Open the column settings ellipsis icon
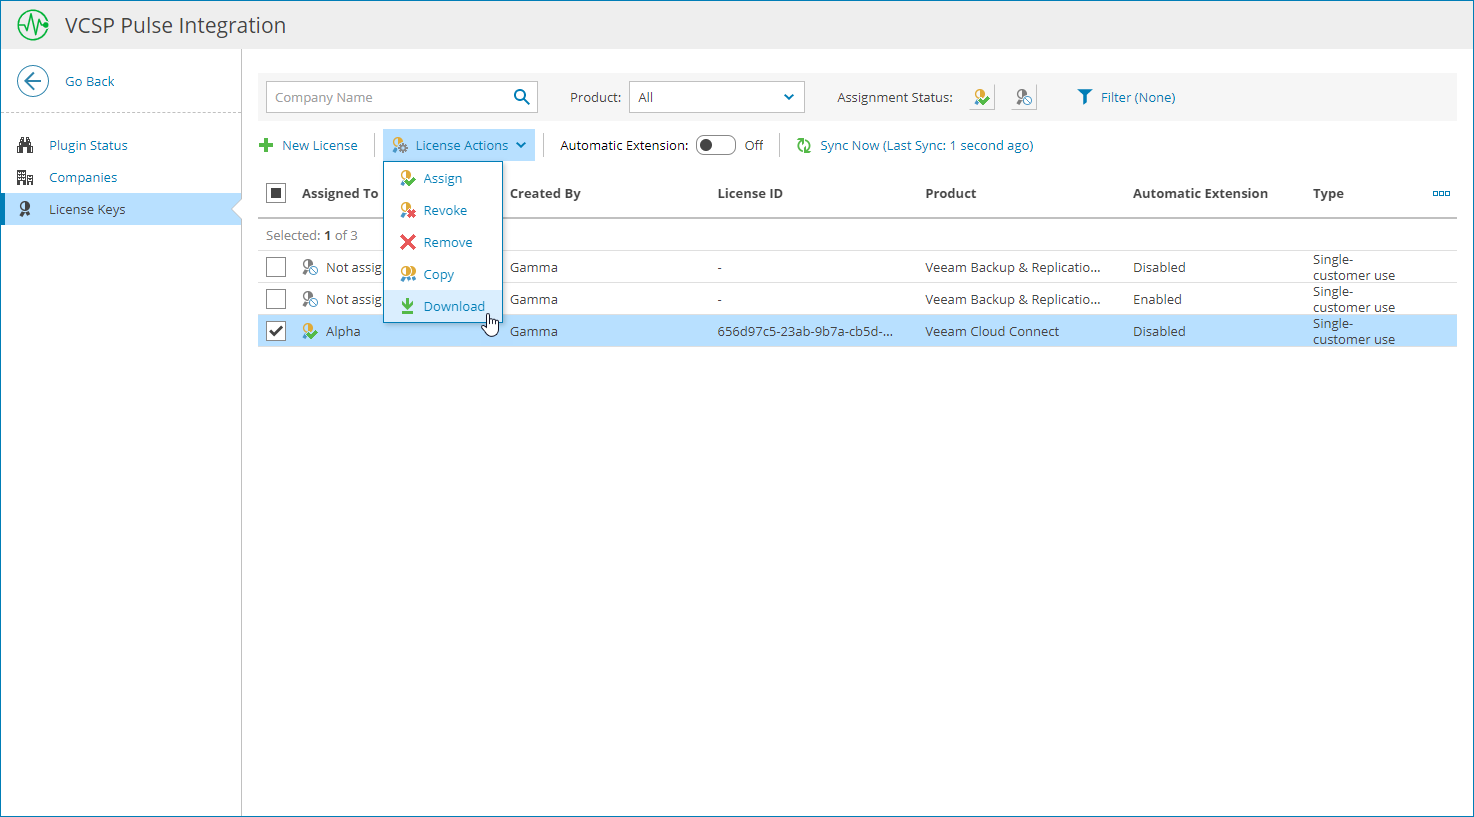 click(1441, 193)
